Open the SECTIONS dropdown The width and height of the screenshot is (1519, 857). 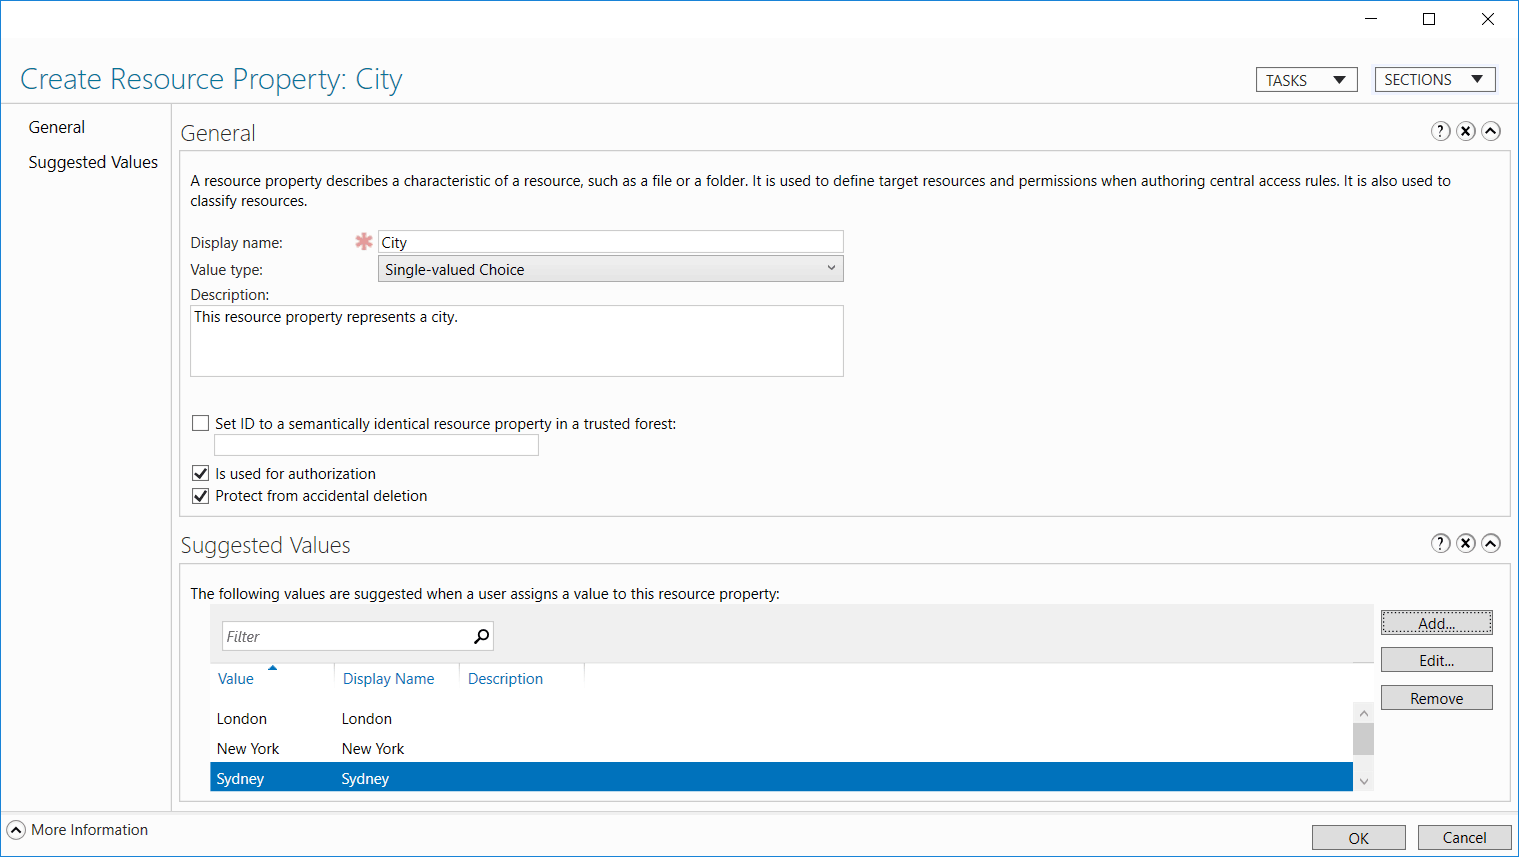tap(1435, 79)
